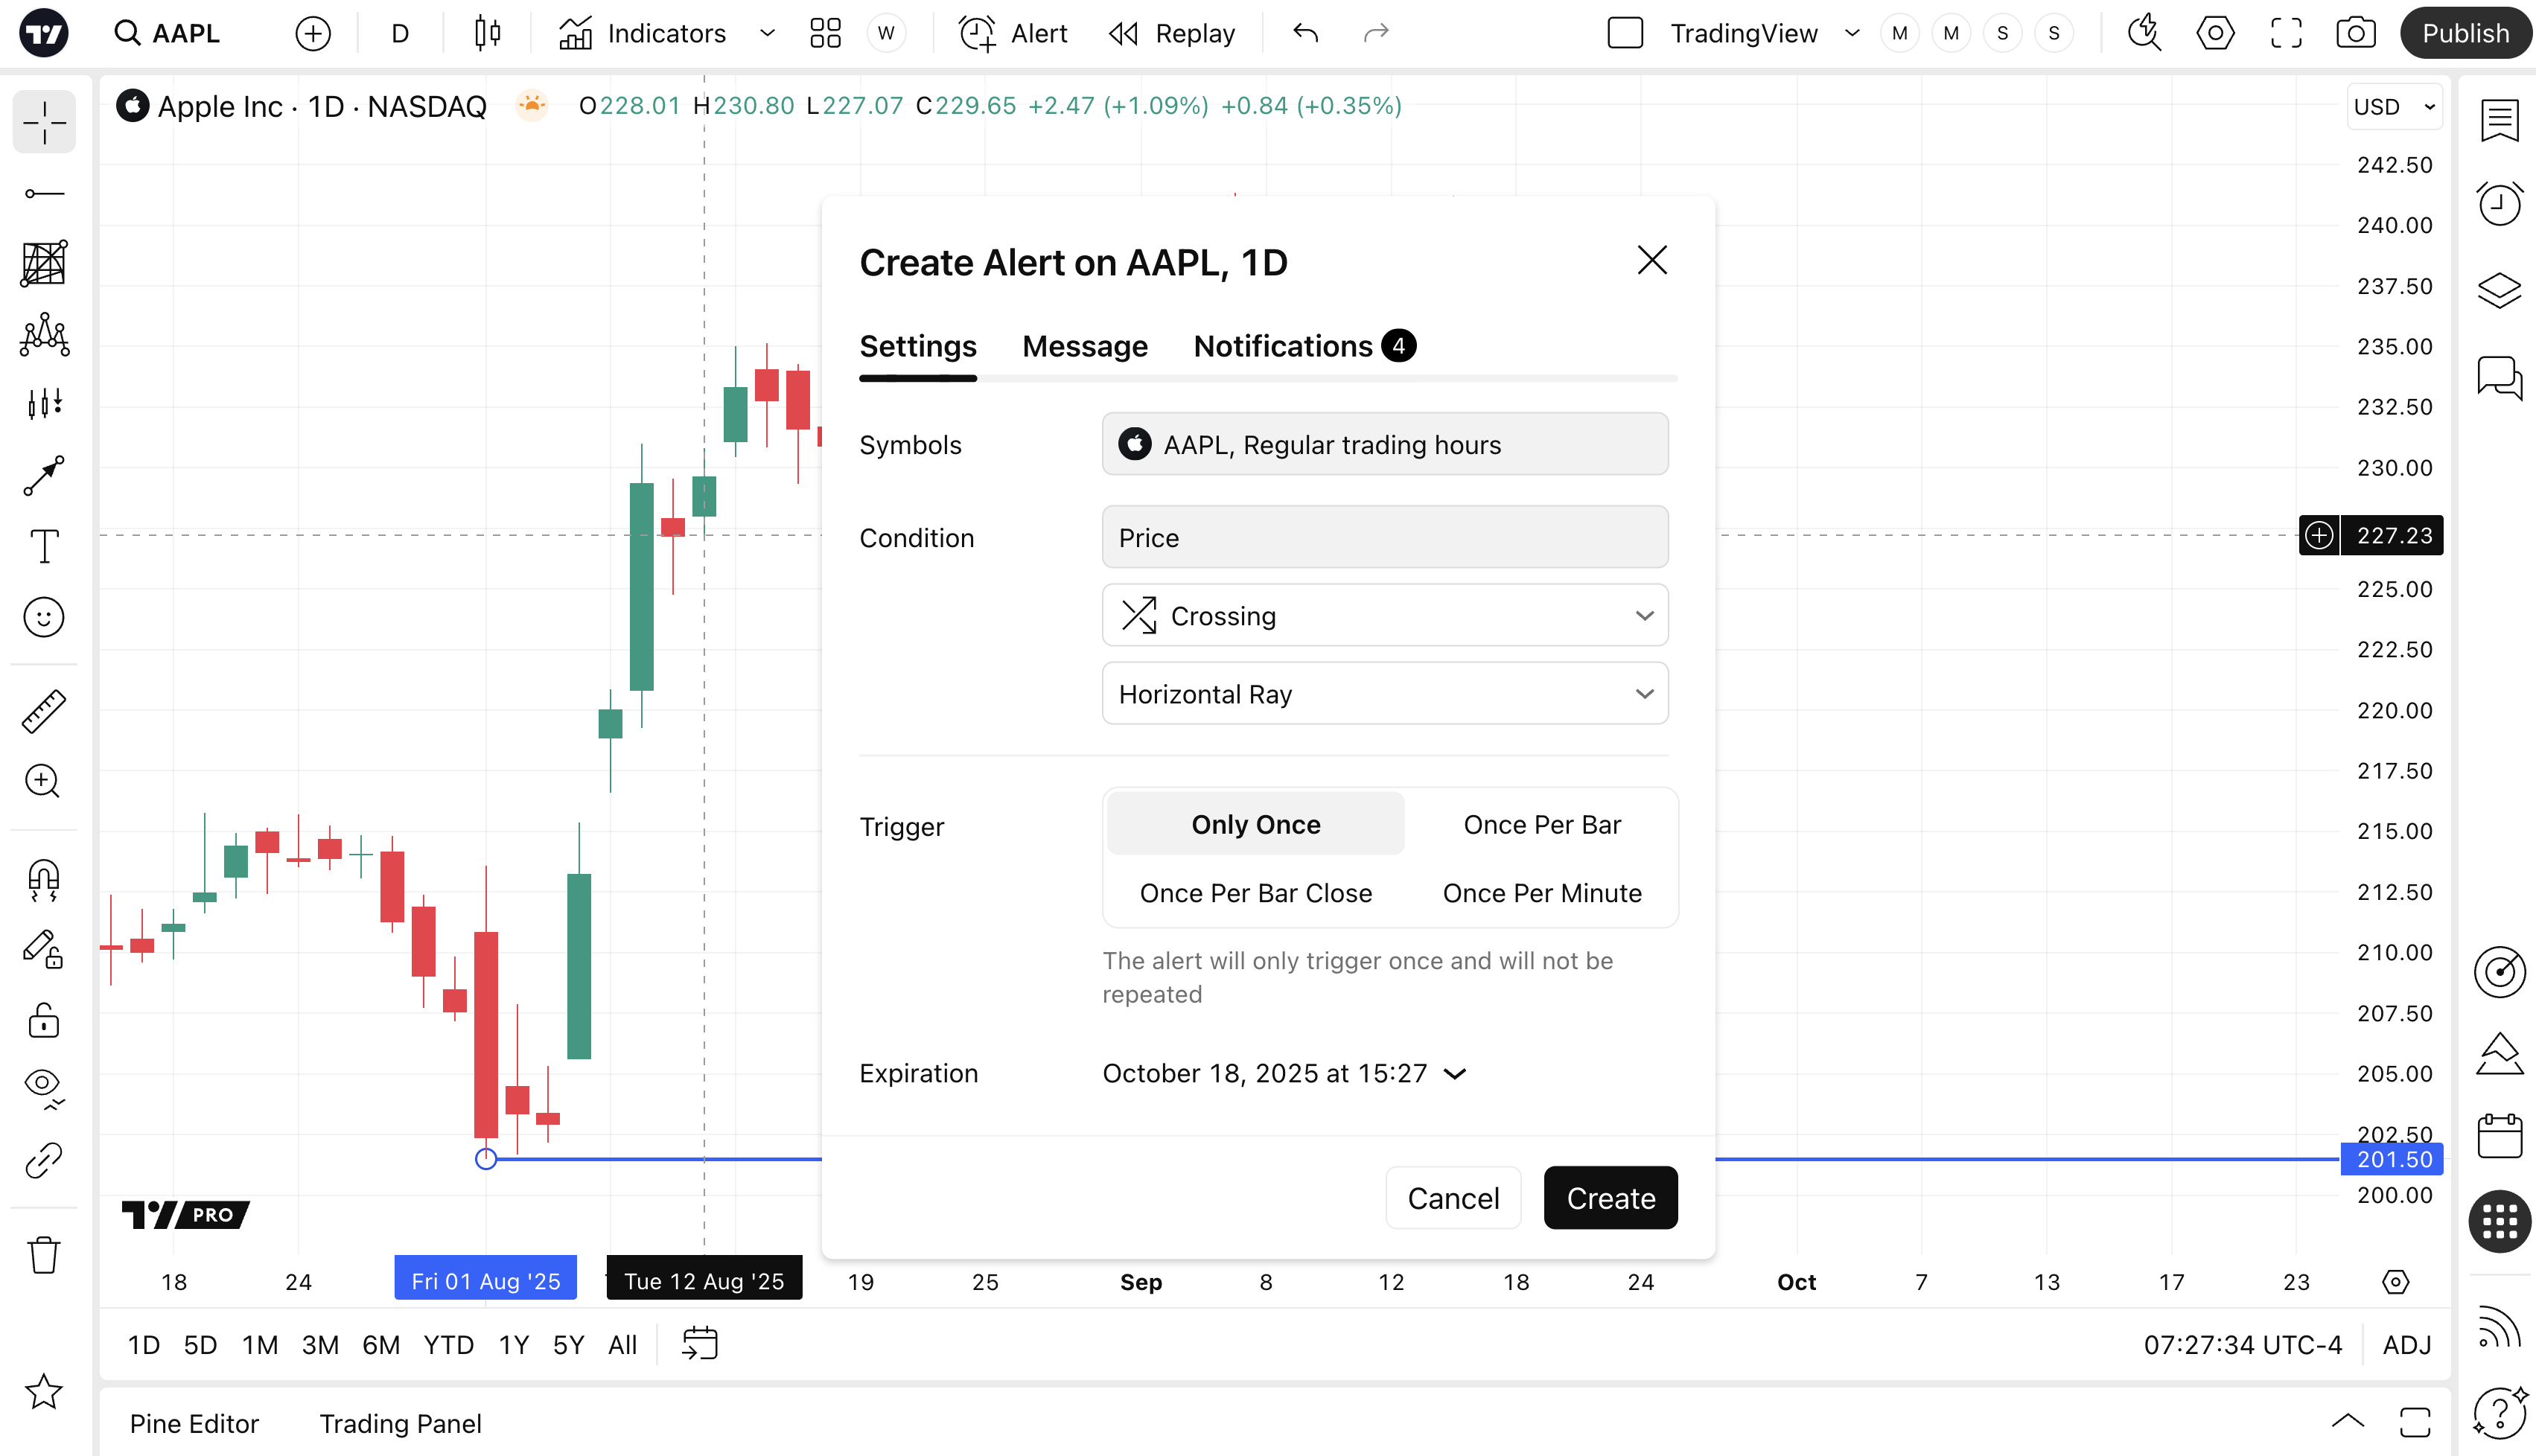Expand the Expiration date dropdown
Viewport: 2536px width, 1456px height.
click(1283, 1073)
